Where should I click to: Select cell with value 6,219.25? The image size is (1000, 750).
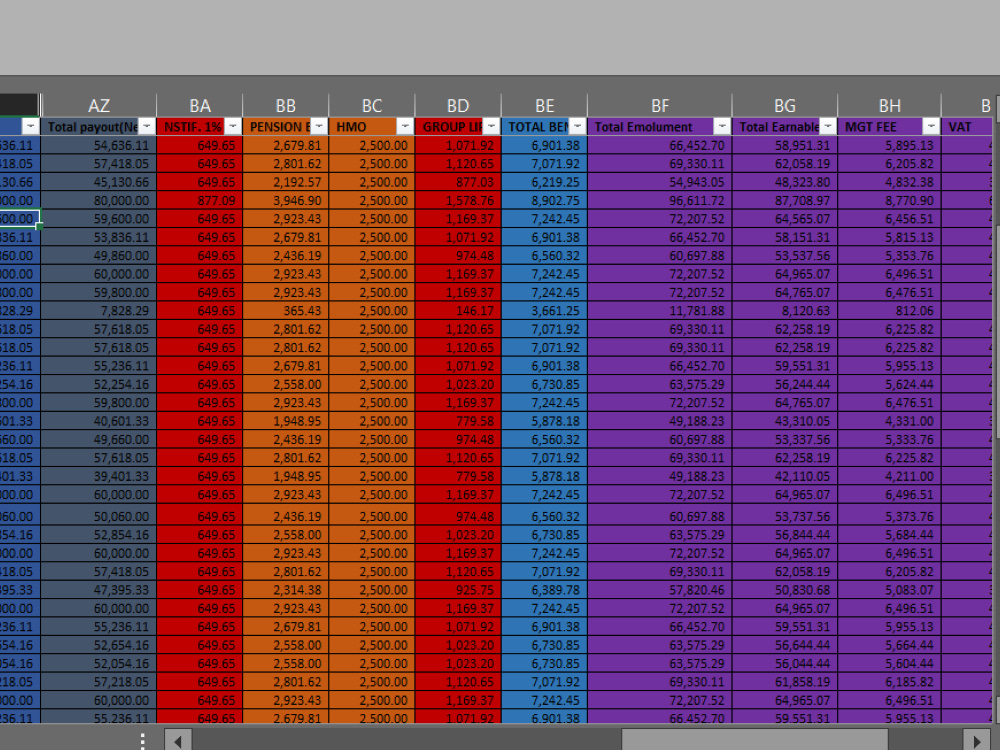[544, 182]
